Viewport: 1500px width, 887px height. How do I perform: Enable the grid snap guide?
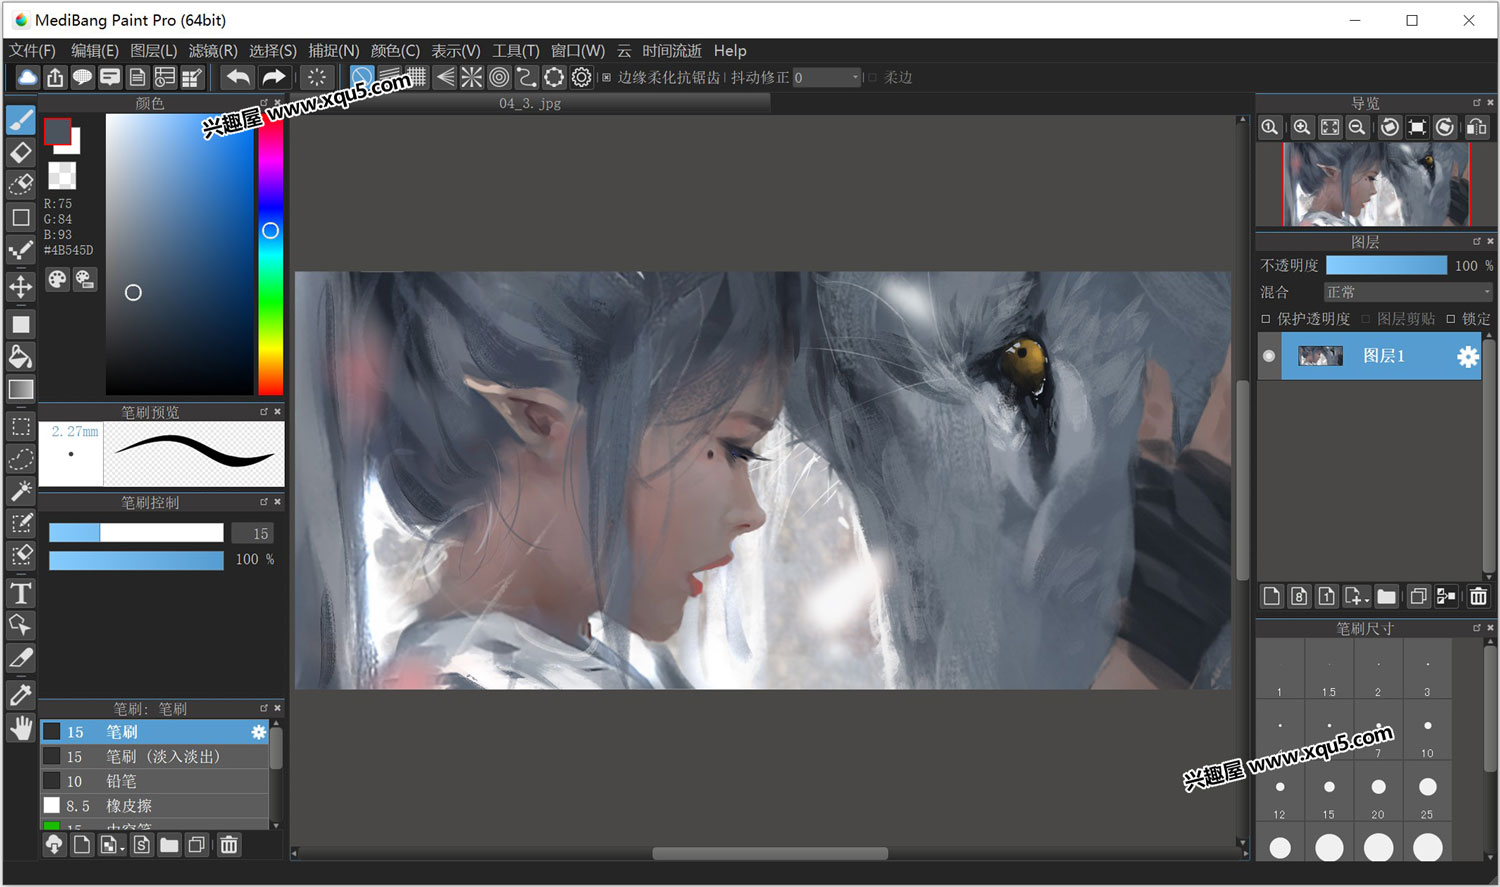pos(417,77)
